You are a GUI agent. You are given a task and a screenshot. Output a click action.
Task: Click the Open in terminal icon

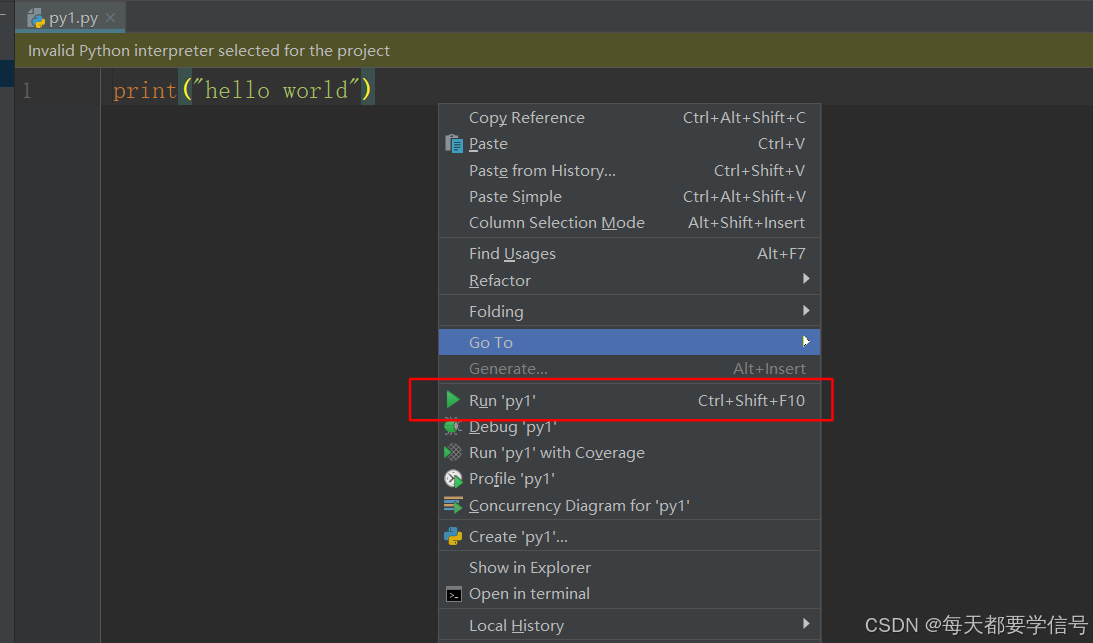tap(454, 595)
